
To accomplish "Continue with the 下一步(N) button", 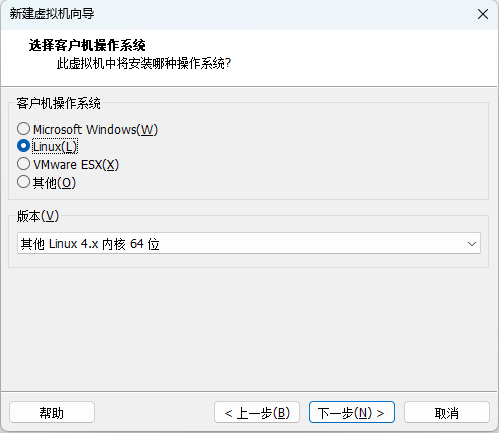I will (x=352, y=413).
